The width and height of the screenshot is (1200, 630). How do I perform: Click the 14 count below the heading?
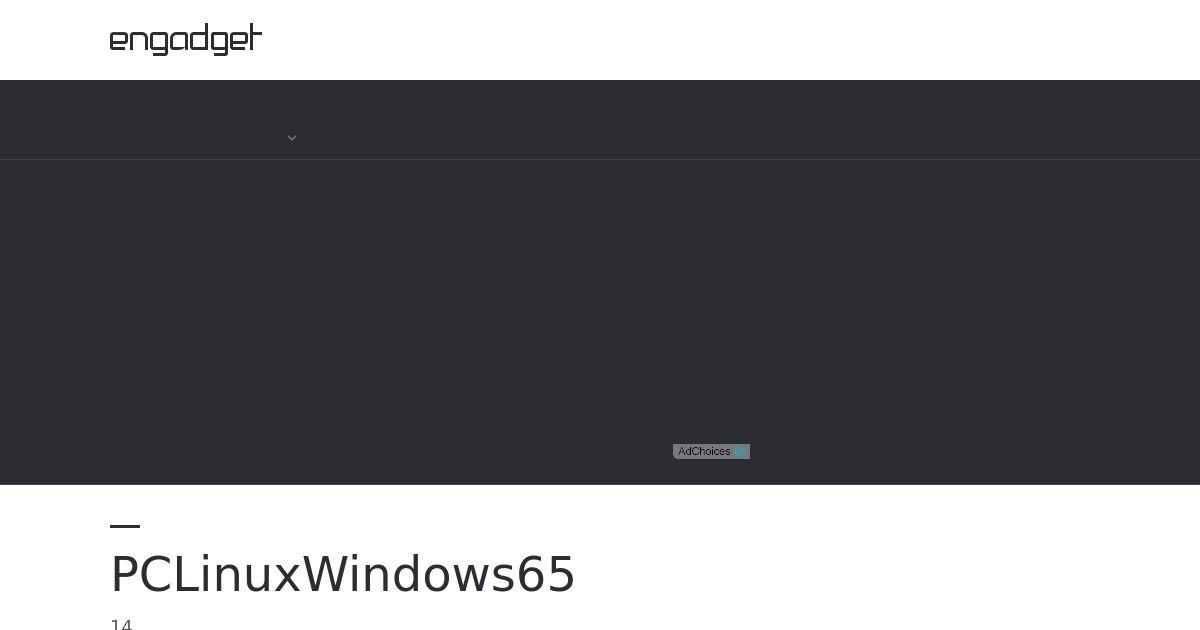[121, 625]
